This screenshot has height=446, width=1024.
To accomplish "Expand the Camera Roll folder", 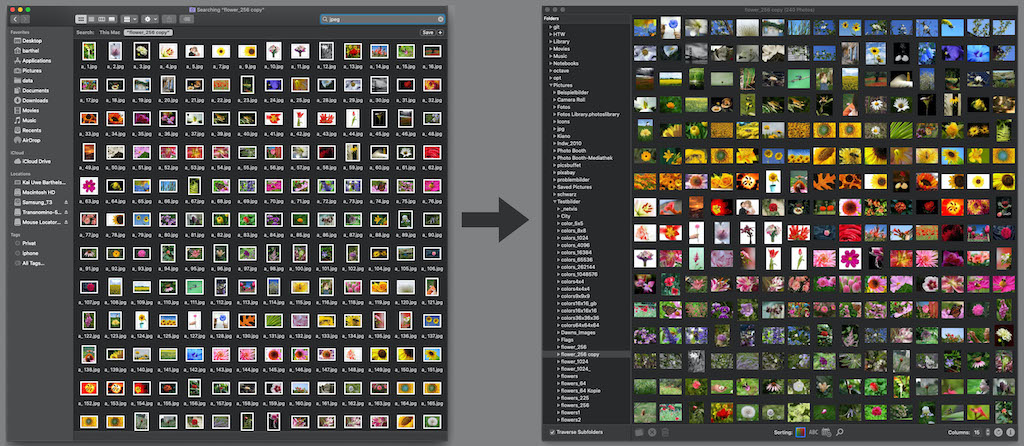I will (x=555, y=99).
